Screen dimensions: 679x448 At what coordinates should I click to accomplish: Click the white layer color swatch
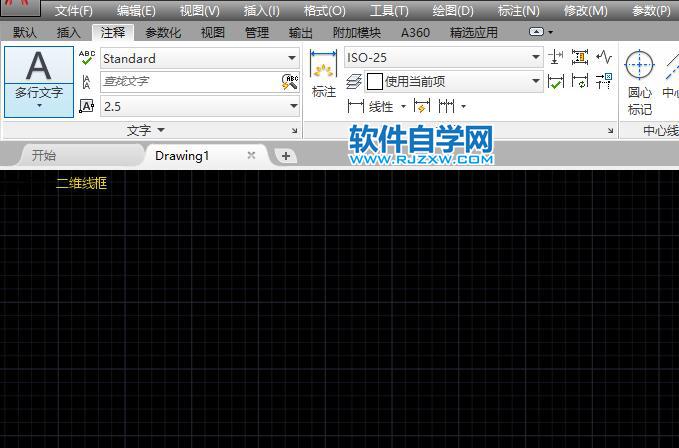click(x=375, y=81)
